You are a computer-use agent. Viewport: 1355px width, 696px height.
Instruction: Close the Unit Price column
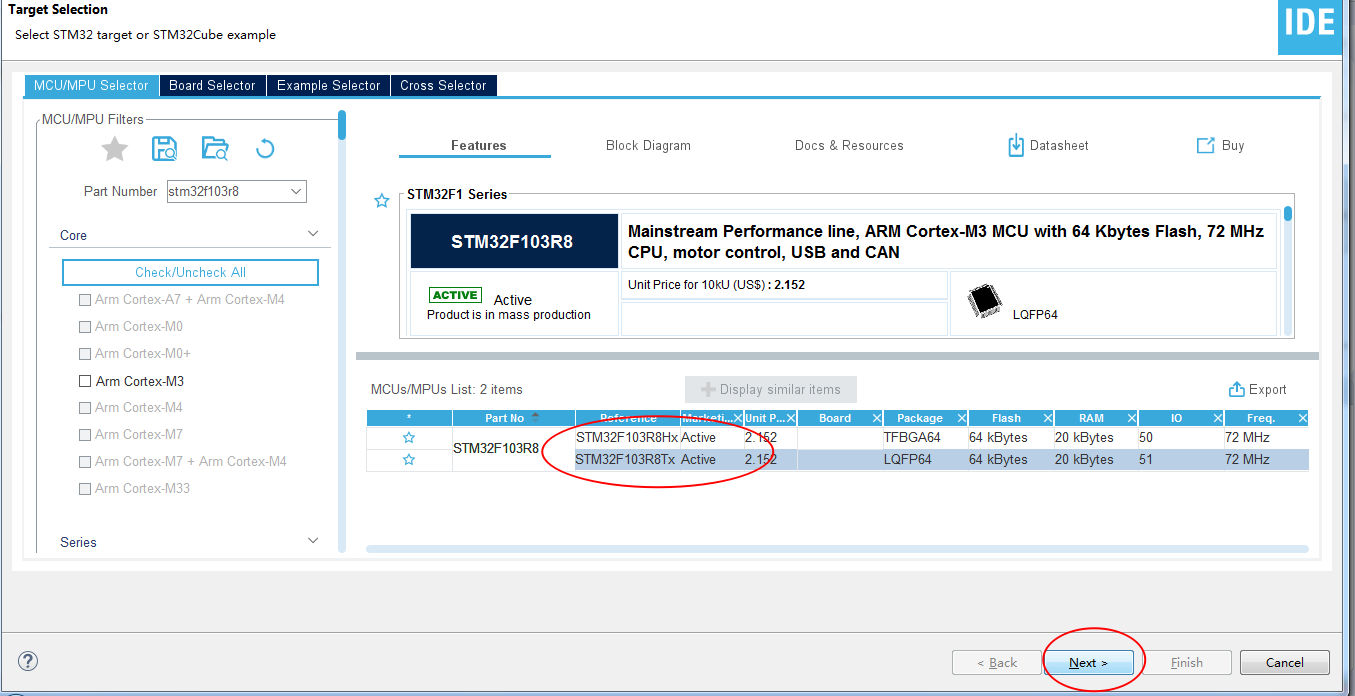pos(790,418)
